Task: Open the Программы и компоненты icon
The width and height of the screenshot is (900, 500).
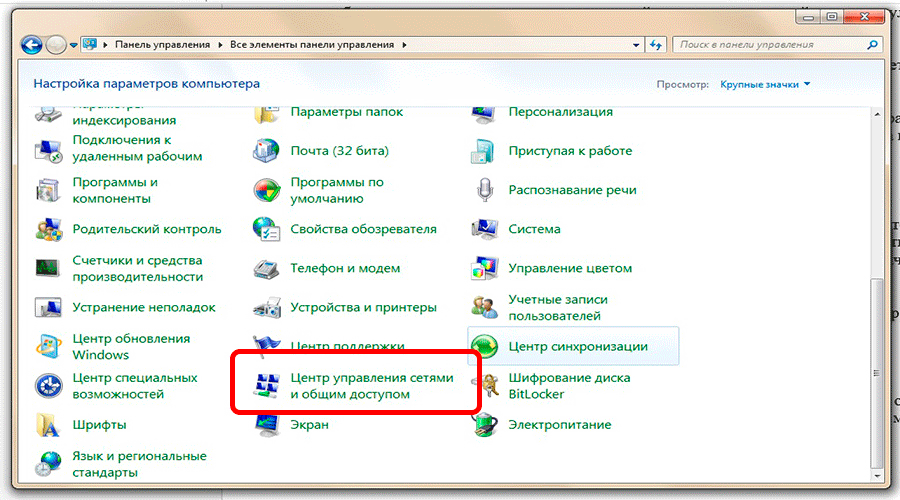Action: click(48, 190)
